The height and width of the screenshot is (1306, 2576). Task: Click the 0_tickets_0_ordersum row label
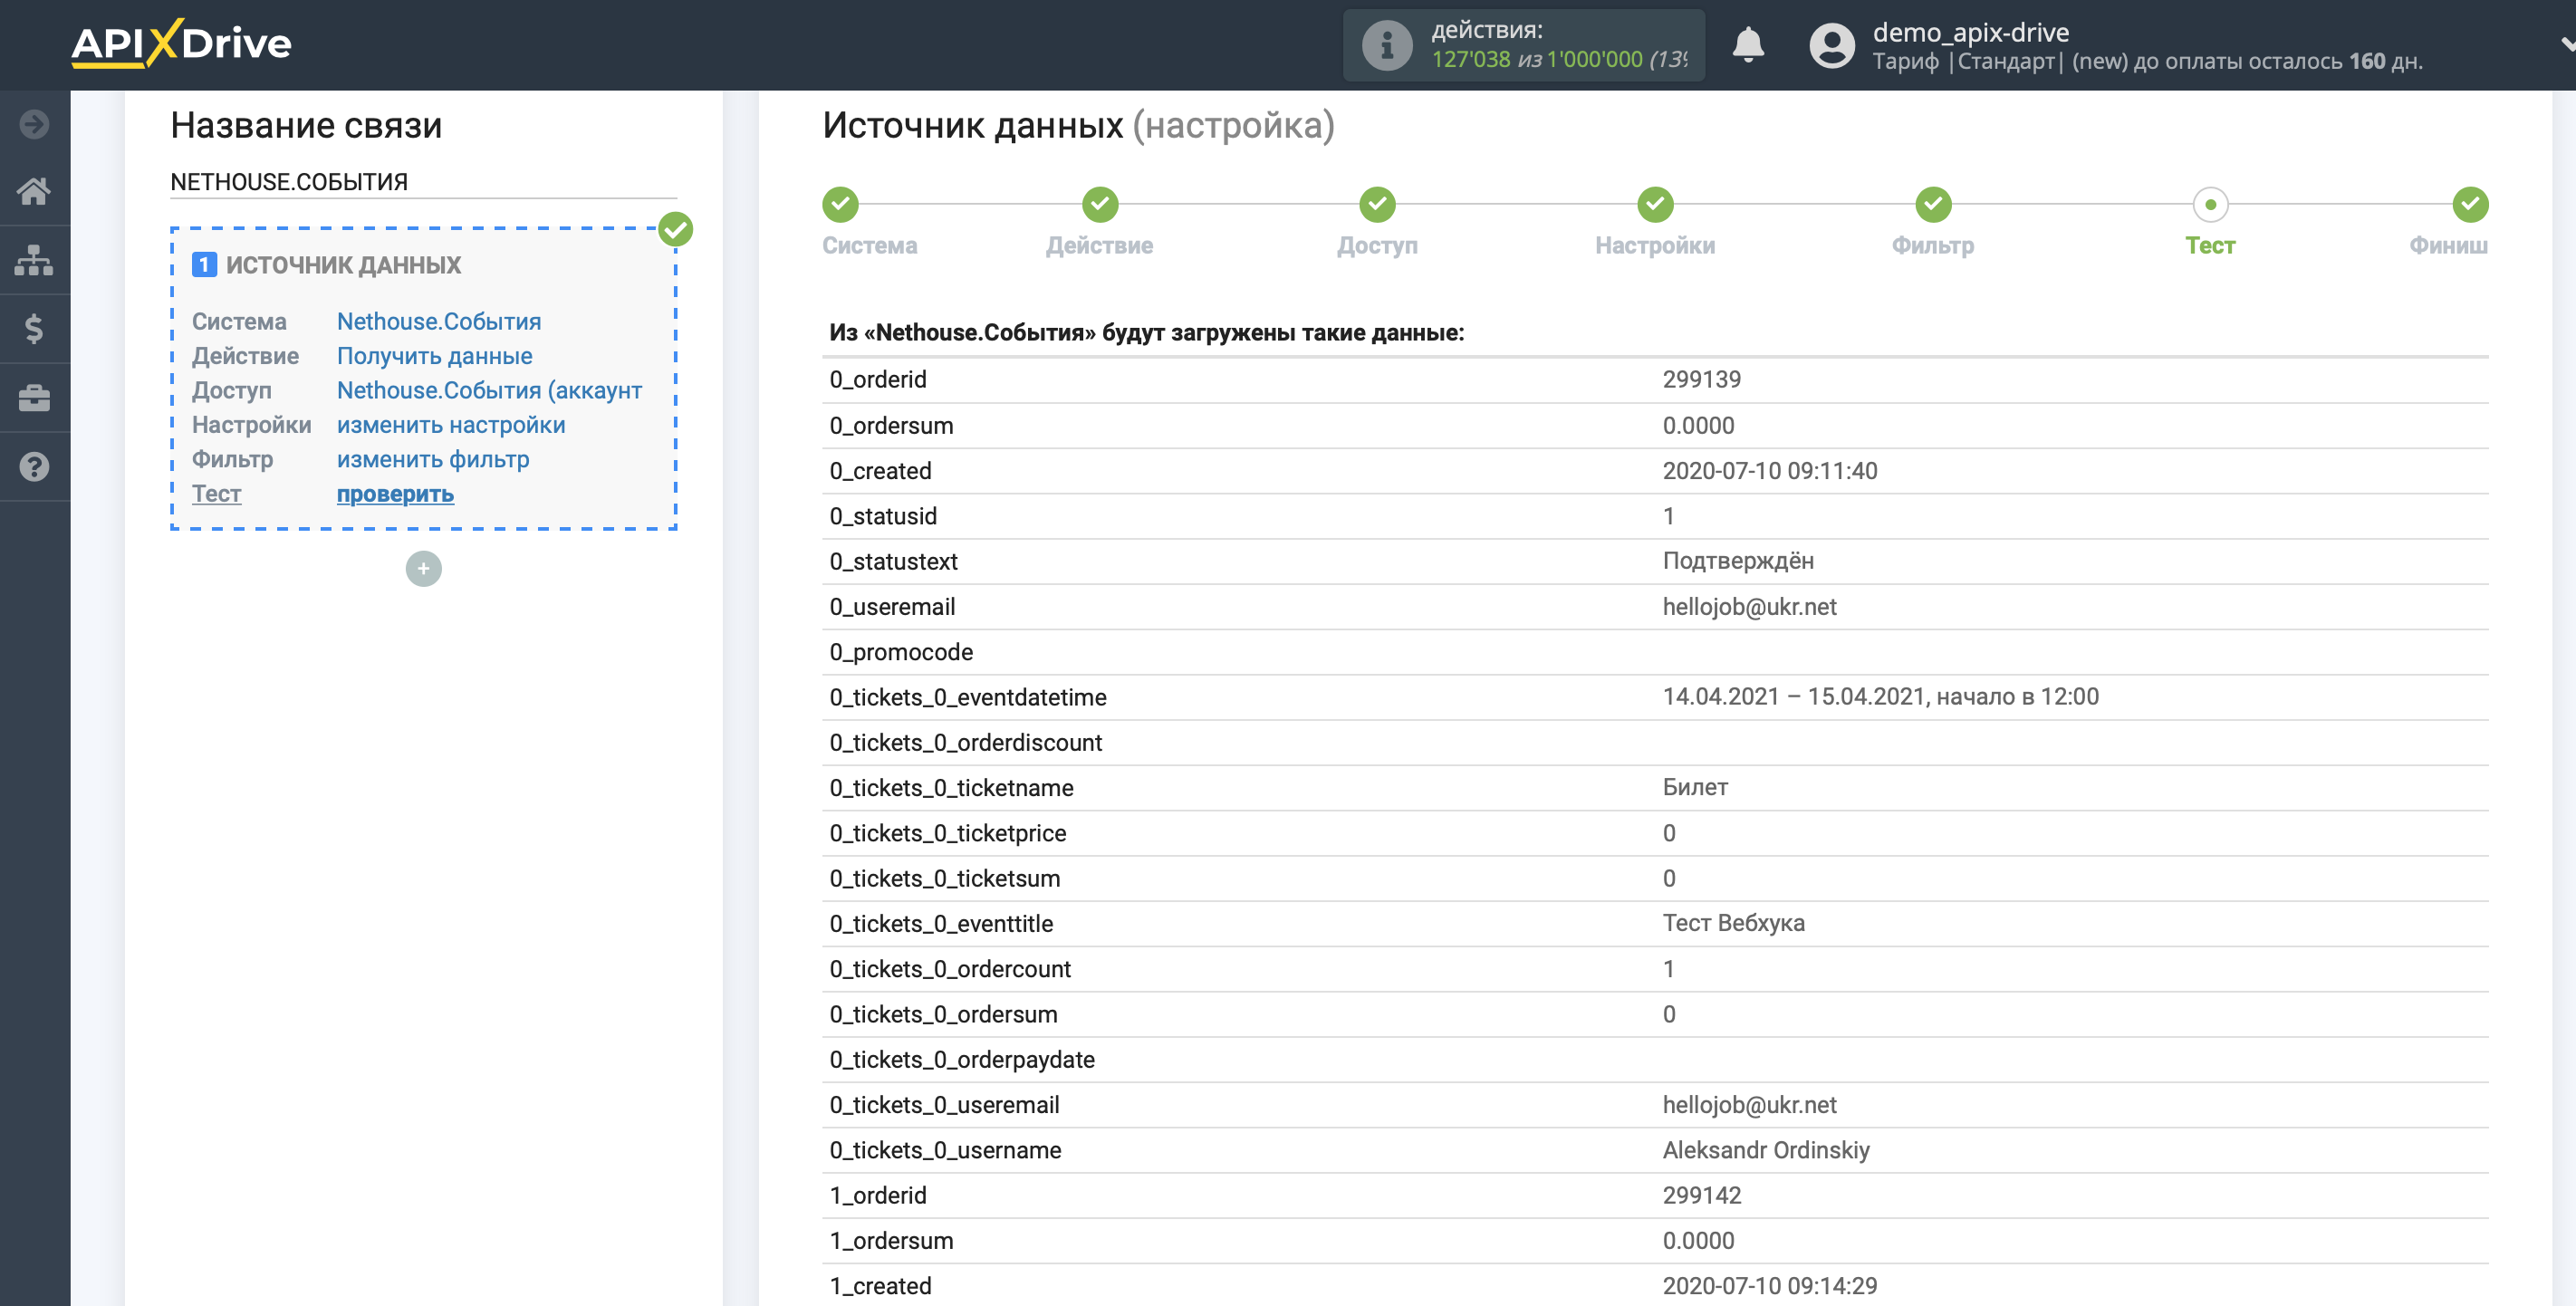[x=942, y=1015]
